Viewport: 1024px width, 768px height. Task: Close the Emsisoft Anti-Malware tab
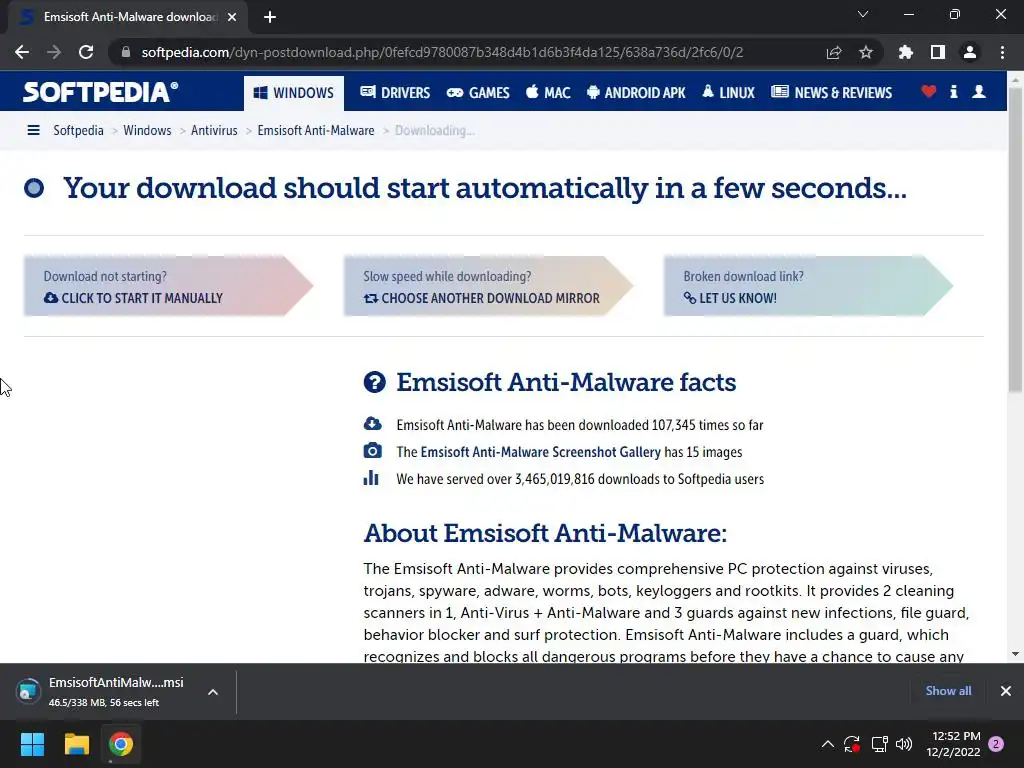point(232,17)
